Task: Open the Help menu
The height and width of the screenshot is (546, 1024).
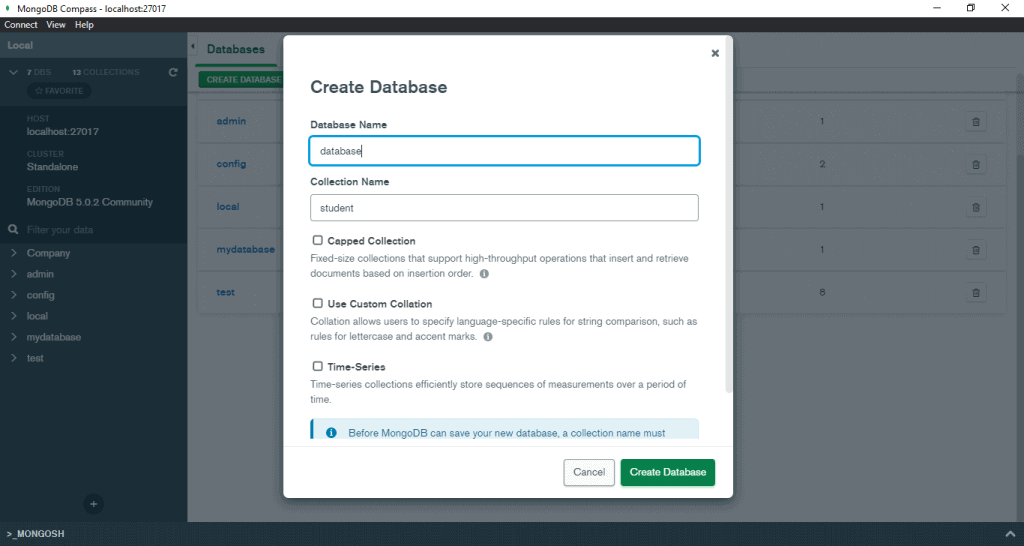Action: (x=84, y=25)
